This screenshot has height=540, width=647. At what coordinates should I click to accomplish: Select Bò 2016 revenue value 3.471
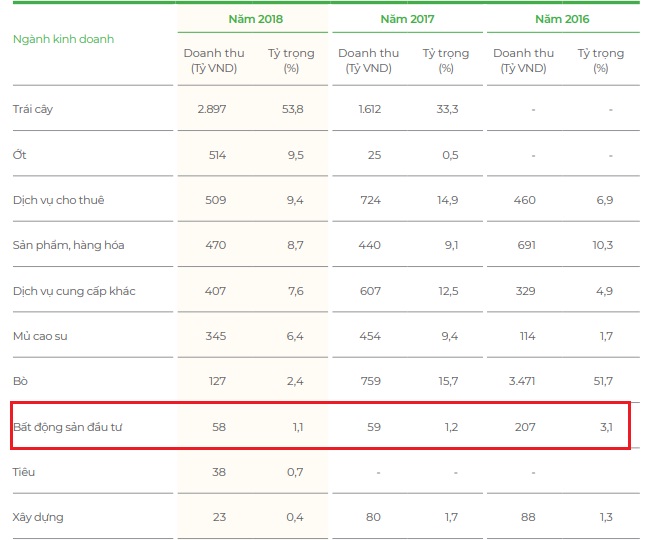[x=519, y=381]
